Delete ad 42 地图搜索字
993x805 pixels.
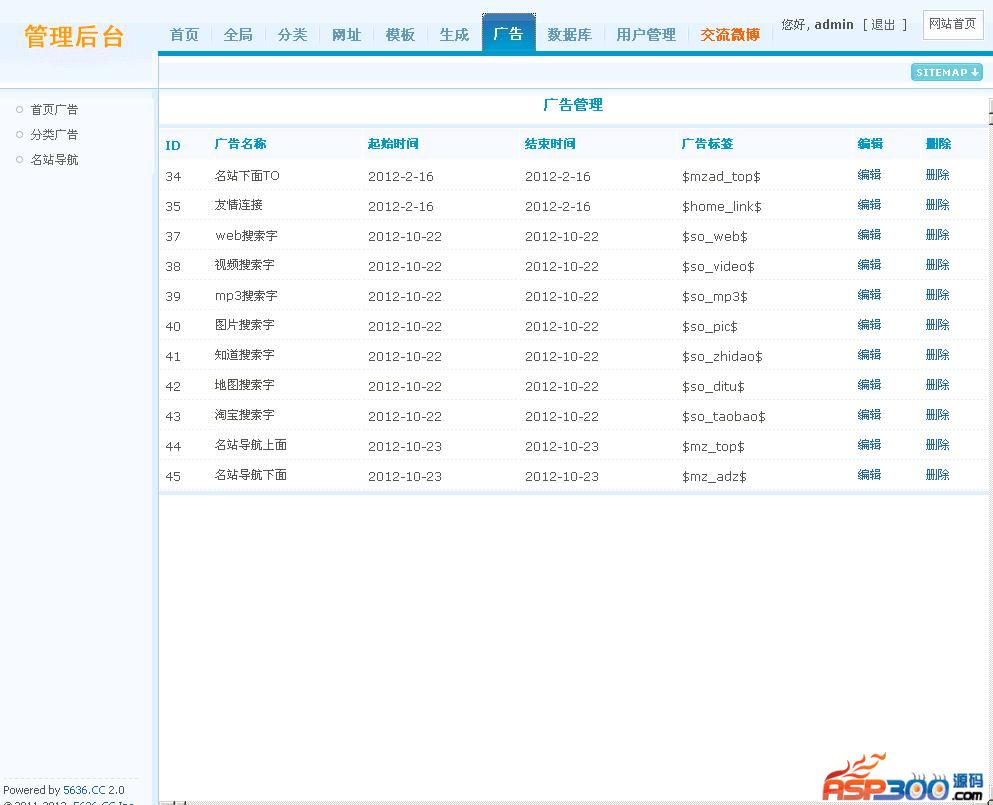[937, 384]
